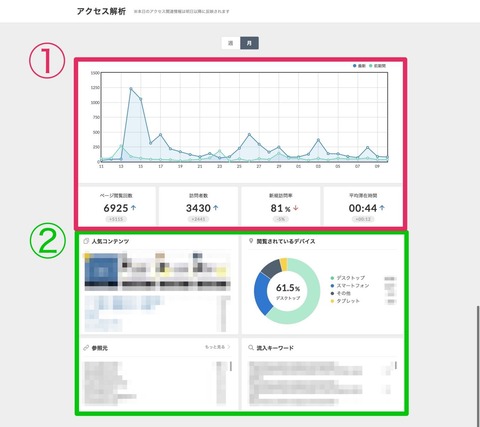Click the 参照元 list scrollbar
This screenshot has height=427, width=480.
point(231,366)
